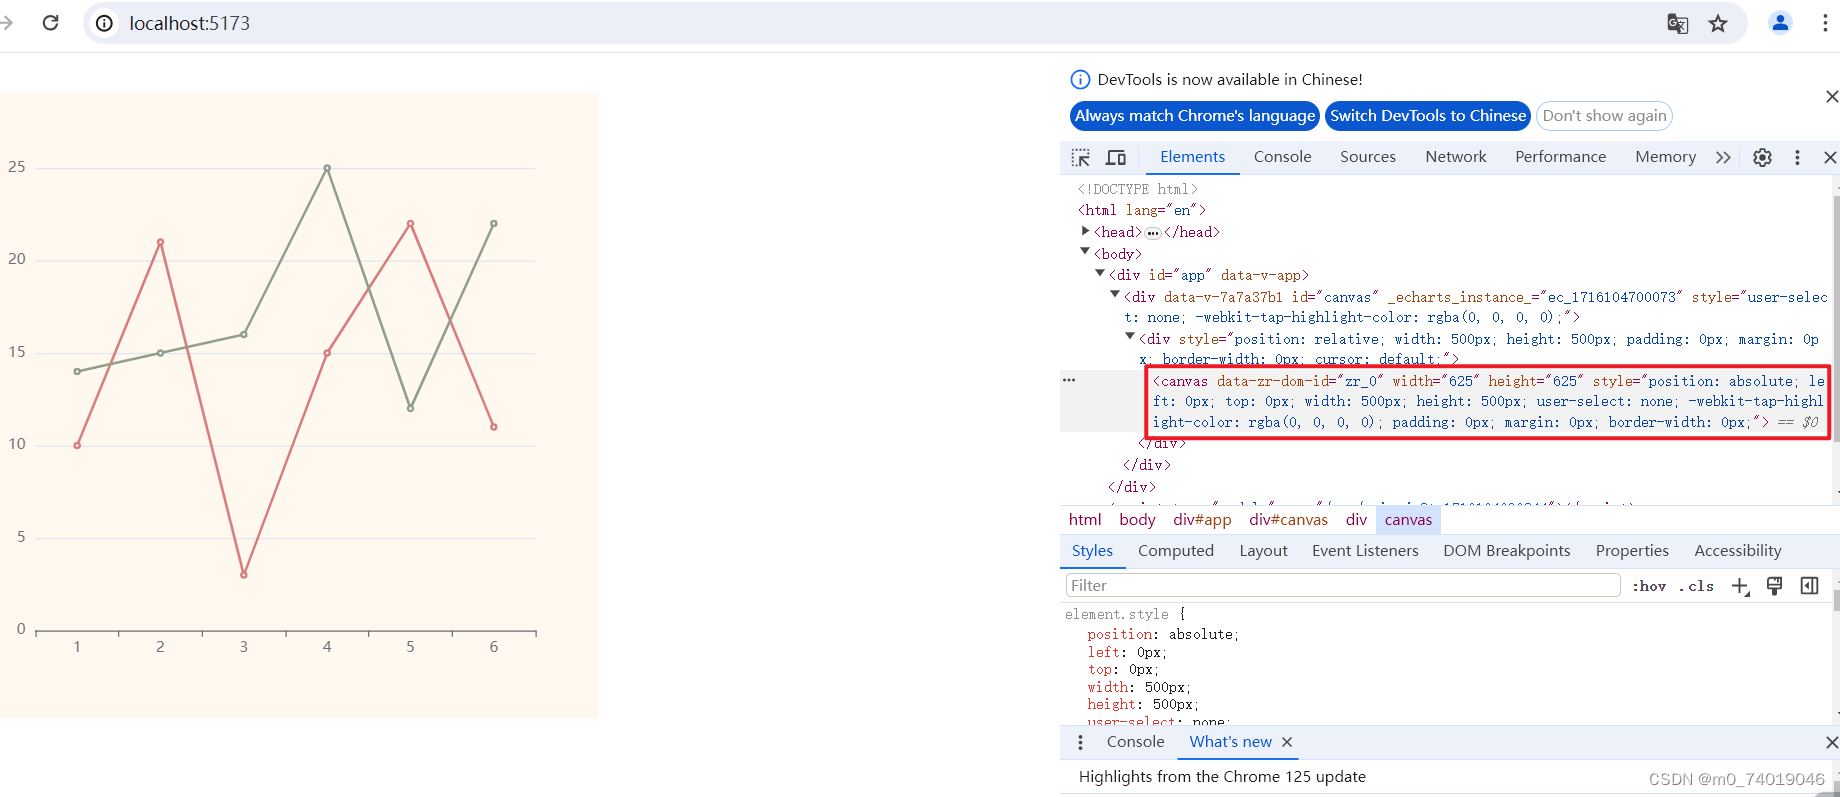The height and width of the screenshot is (797, 1840).
Task: Expand the collapsed head ellipsis badge
Action: (x=1153, y=233)
